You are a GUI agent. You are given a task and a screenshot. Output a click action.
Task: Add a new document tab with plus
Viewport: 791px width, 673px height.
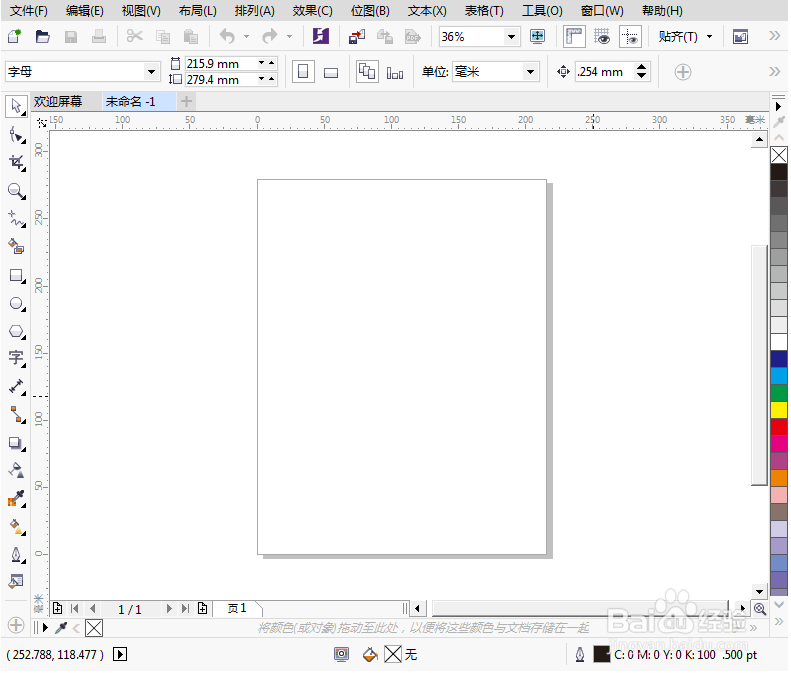186,101
